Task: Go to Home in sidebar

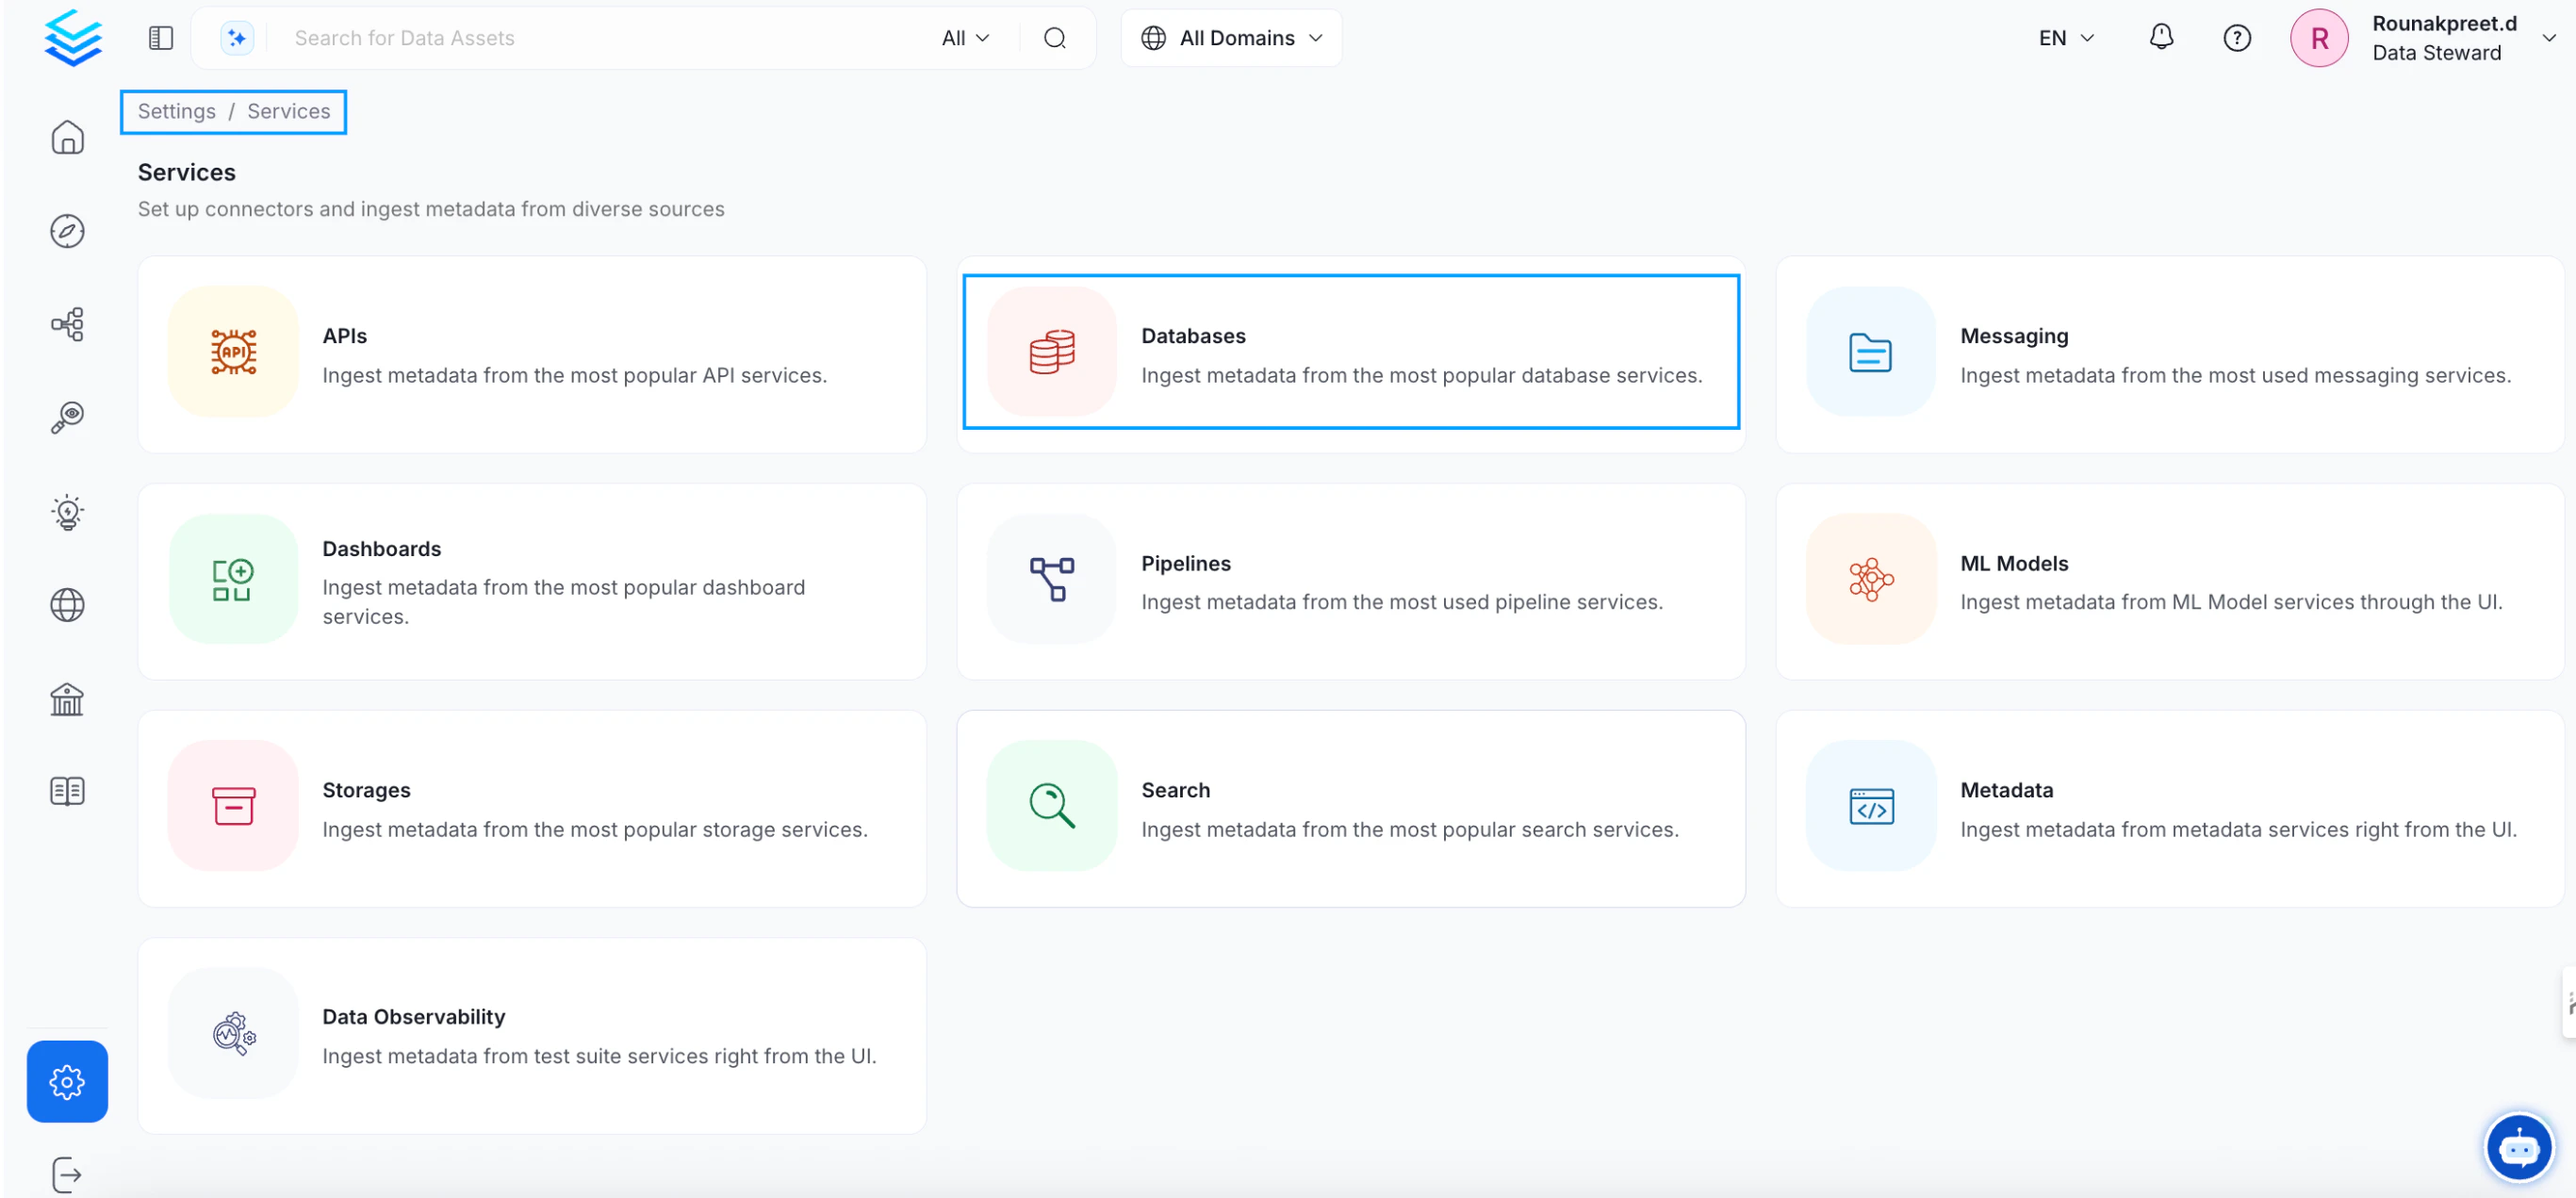Action: (x=67, y=137)
